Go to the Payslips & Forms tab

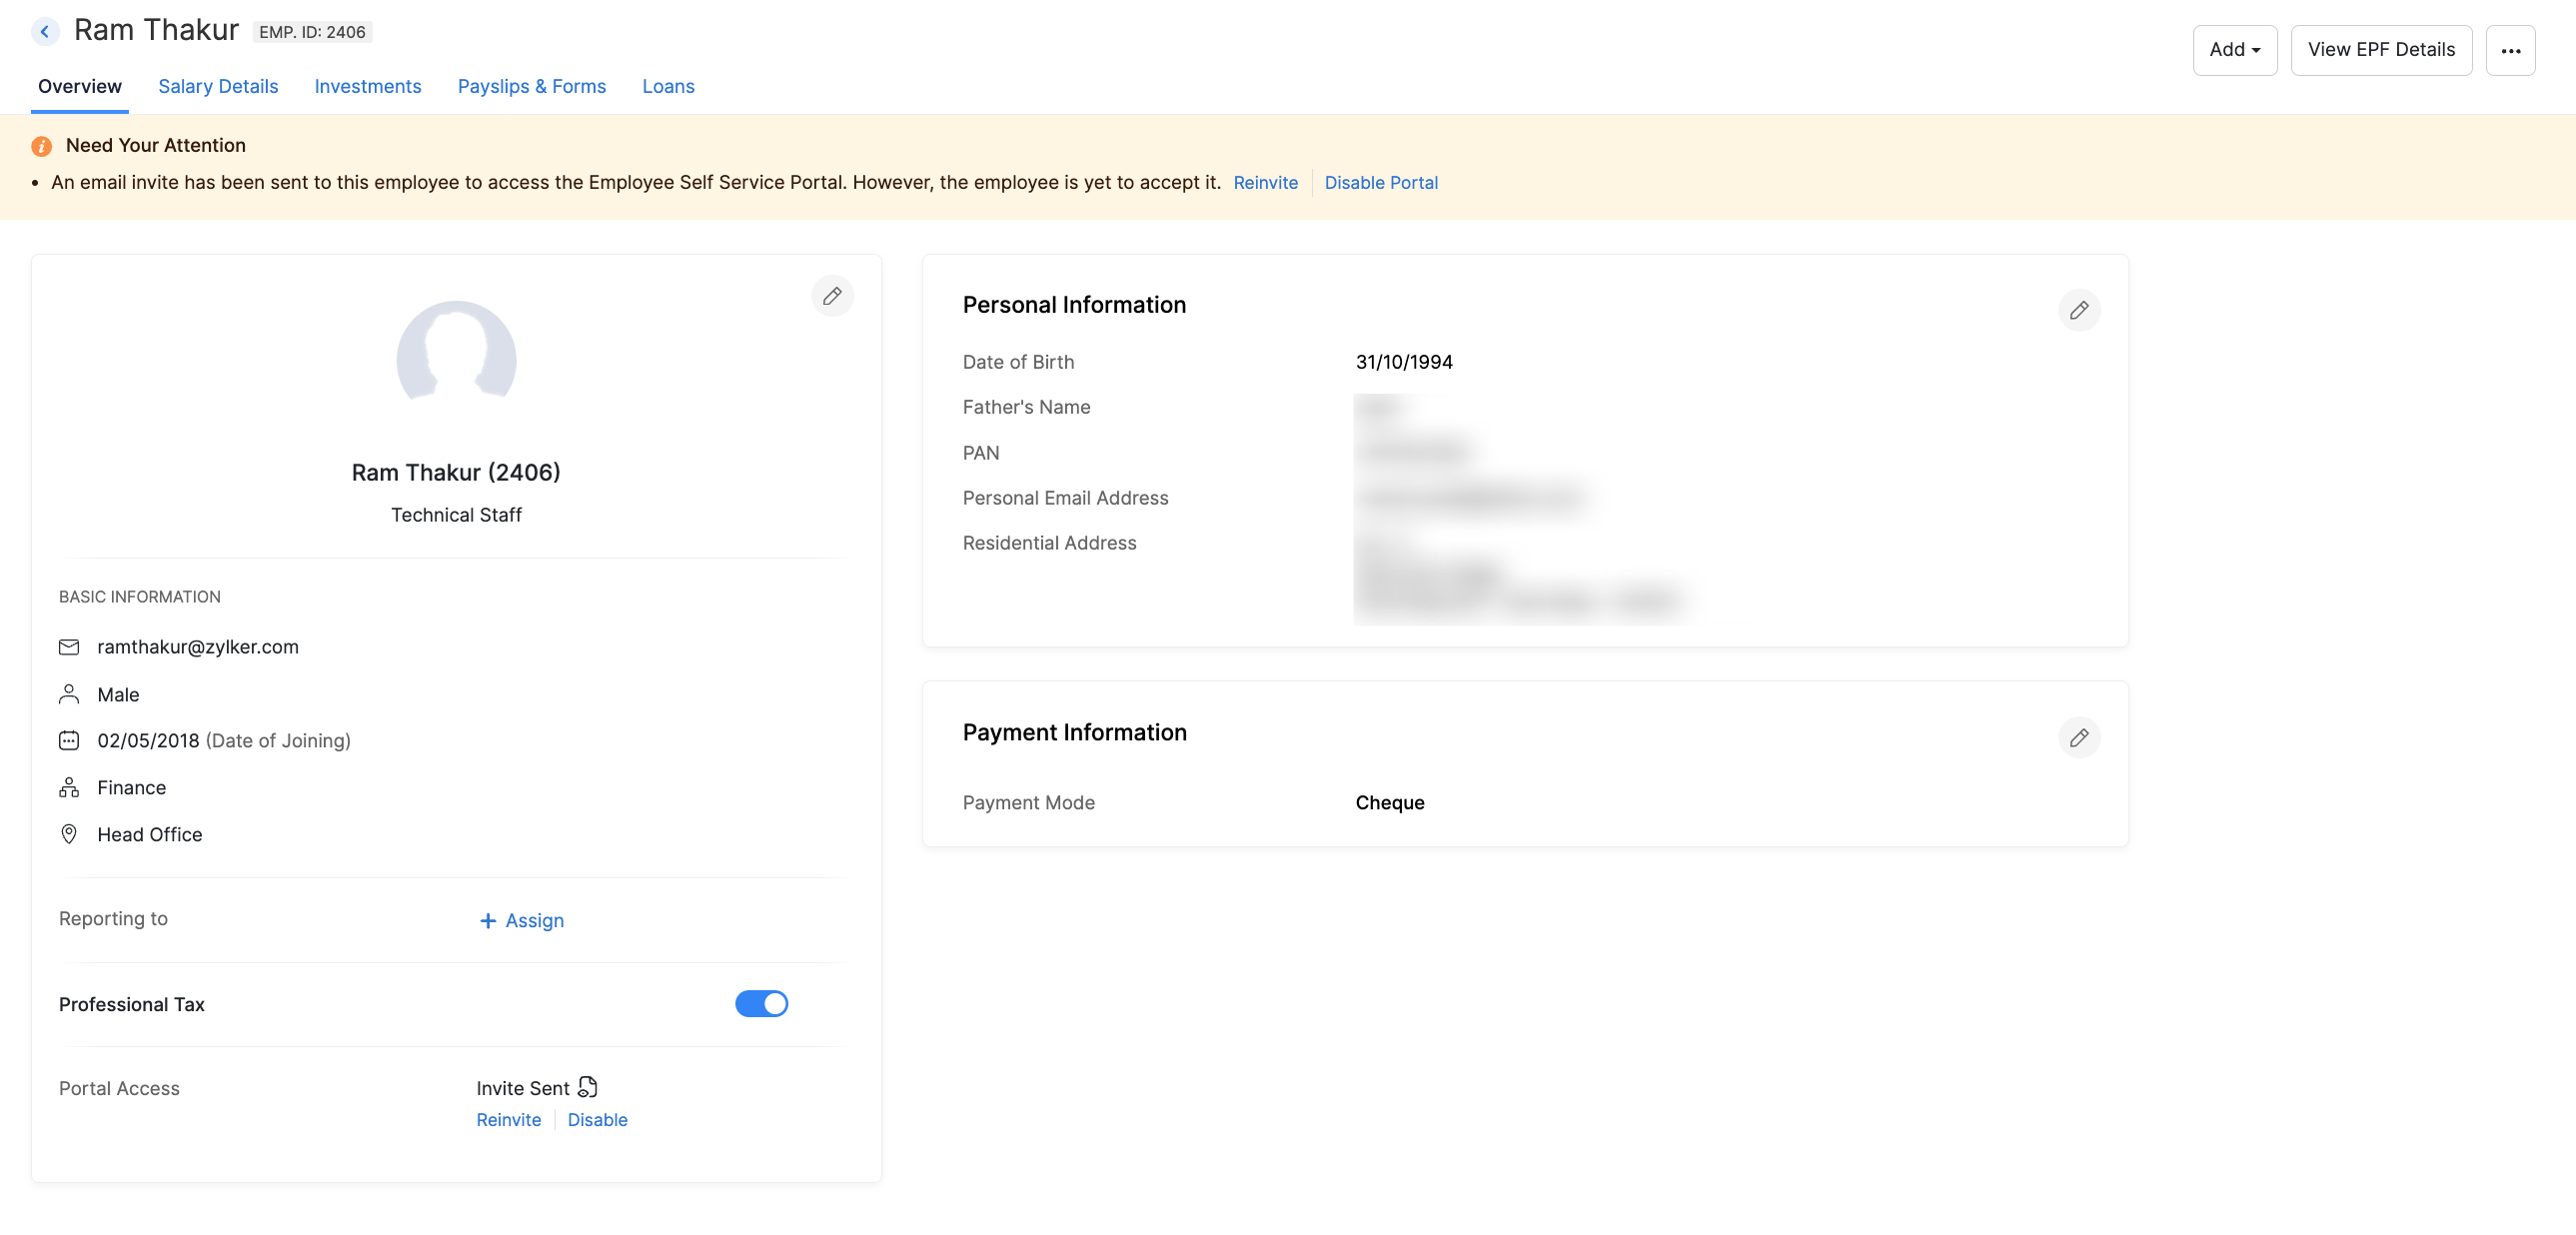531,86
